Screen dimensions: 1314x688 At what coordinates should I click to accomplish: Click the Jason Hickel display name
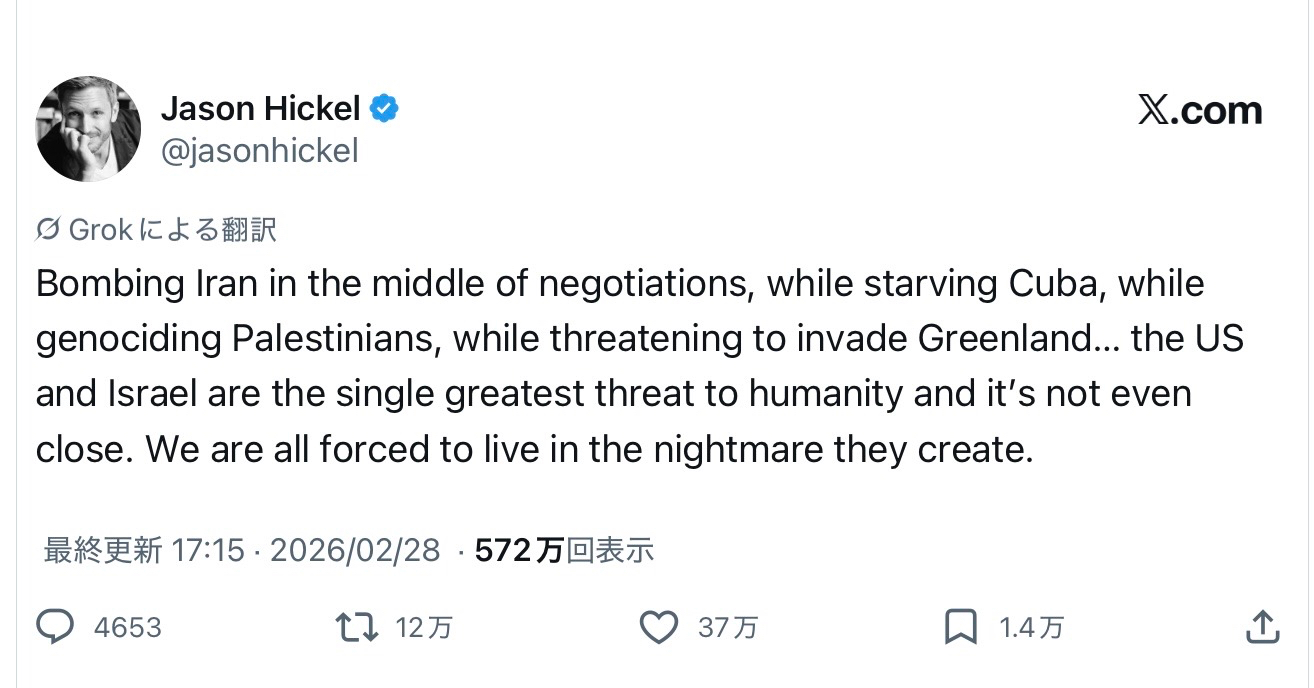coord(260,108)
